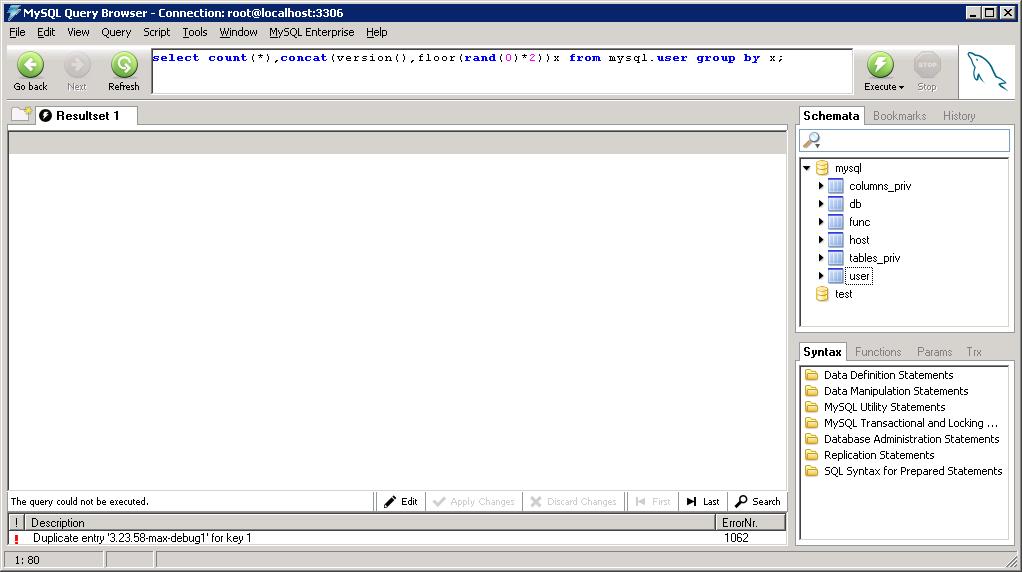Expand the user table node
1022x572 pixels.
coord(821,276)
